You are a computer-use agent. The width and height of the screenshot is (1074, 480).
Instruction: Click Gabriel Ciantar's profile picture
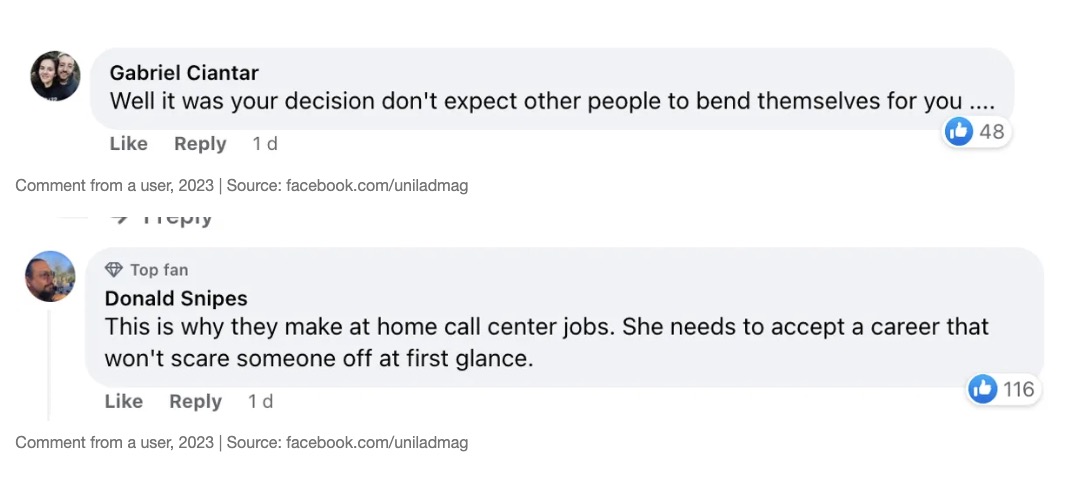55,76
